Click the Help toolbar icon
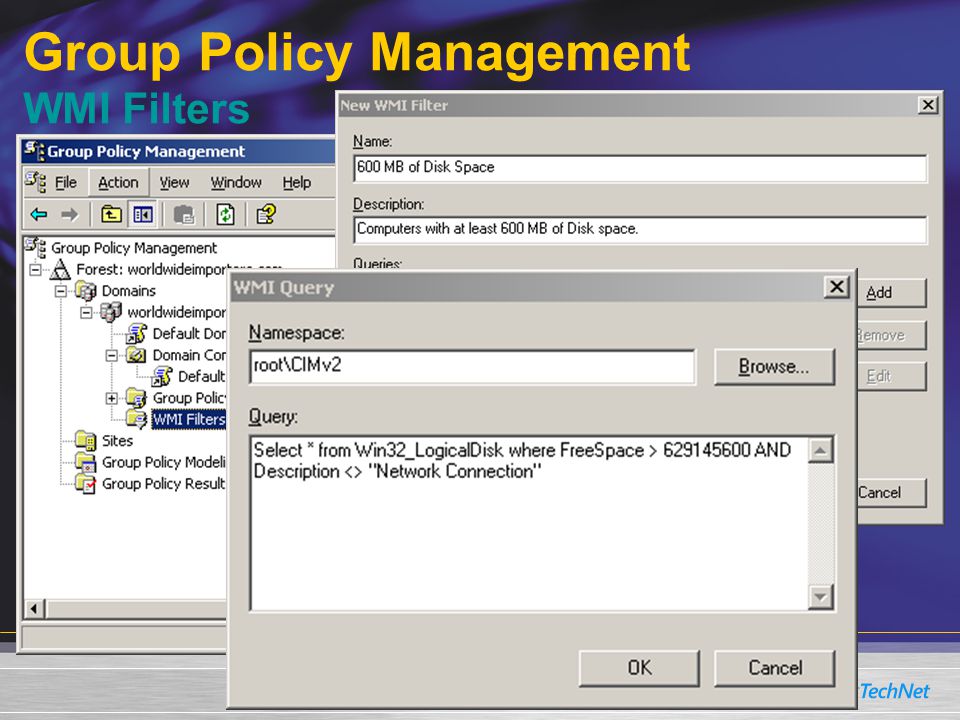 point(266,214)
